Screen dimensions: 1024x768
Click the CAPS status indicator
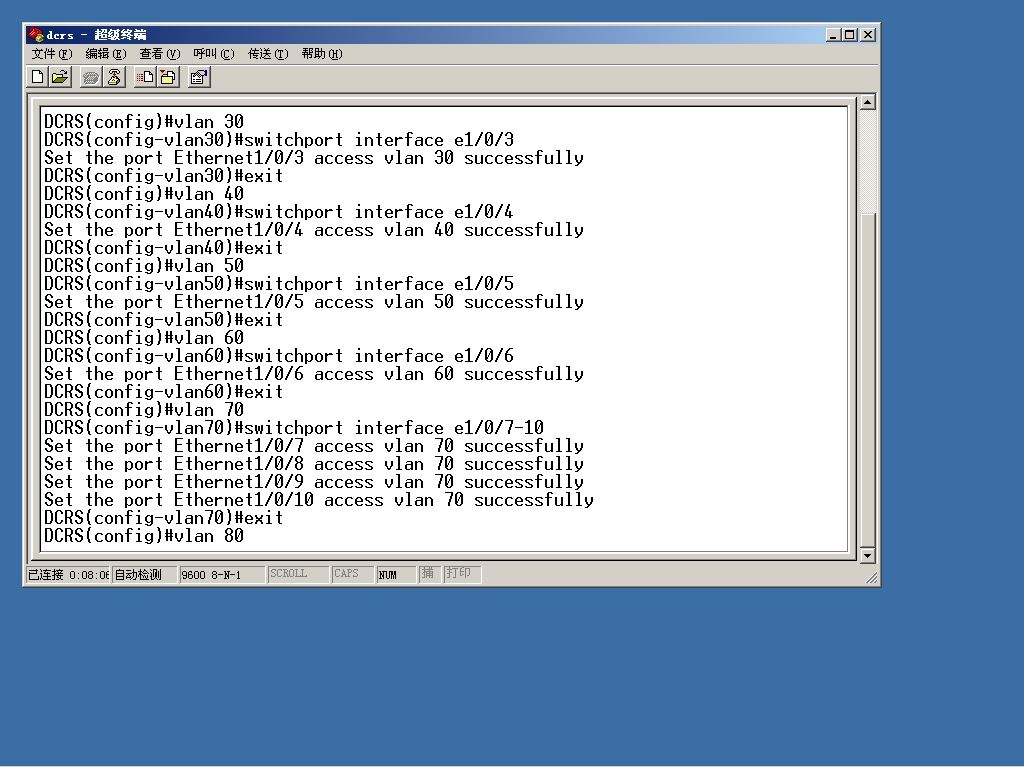(x=352, y=574)
